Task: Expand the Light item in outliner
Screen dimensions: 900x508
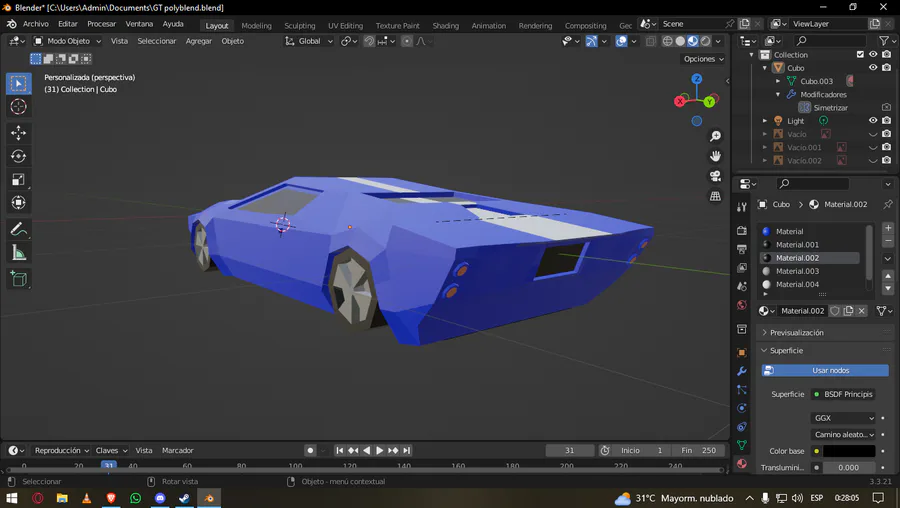Action: click(x=765, y=121)
